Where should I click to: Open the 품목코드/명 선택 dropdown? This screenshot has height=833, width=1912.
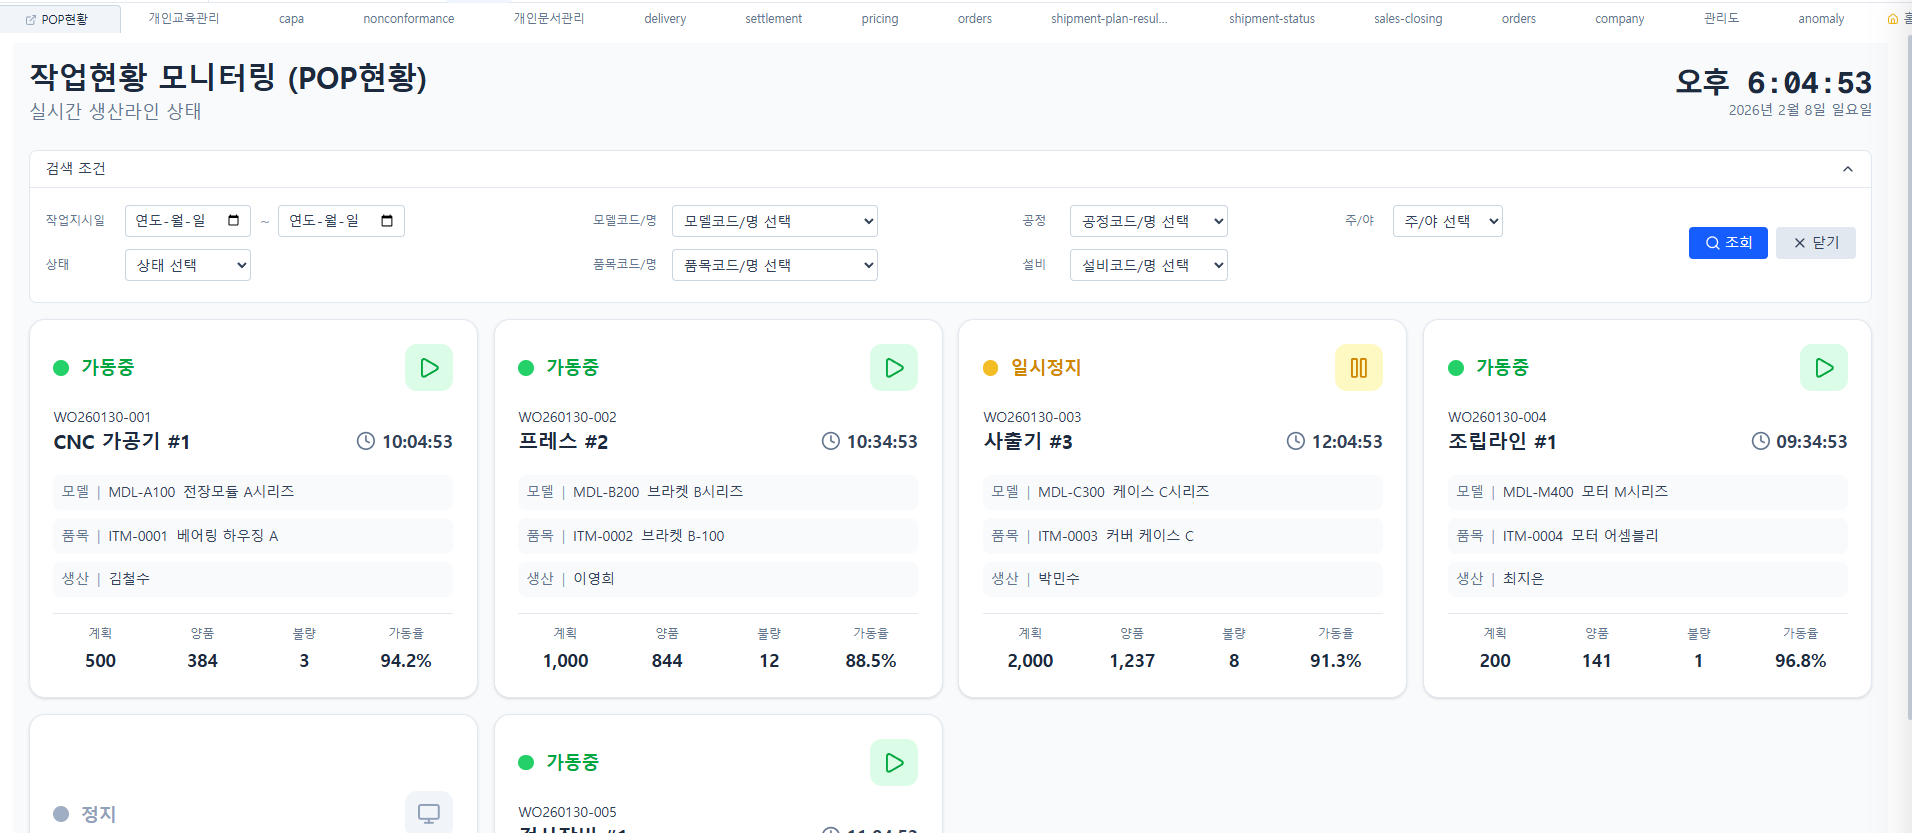click(774, 265)
